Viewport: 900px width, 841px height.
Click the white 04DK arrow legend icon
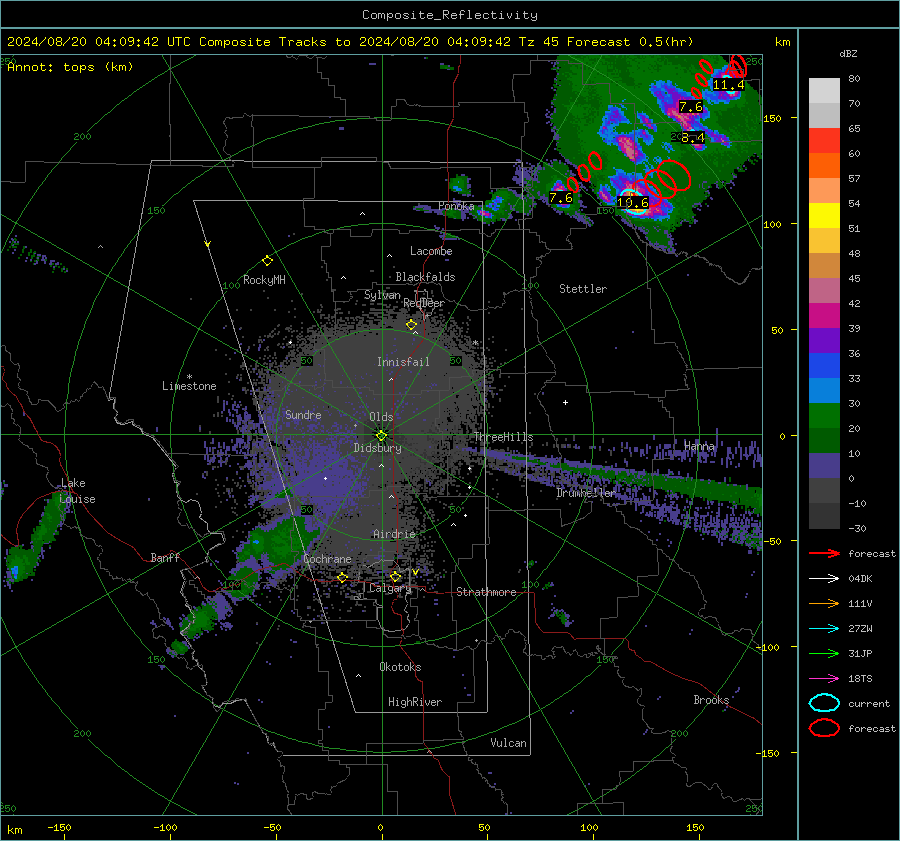pyautogui.click(x=824, y=579)
